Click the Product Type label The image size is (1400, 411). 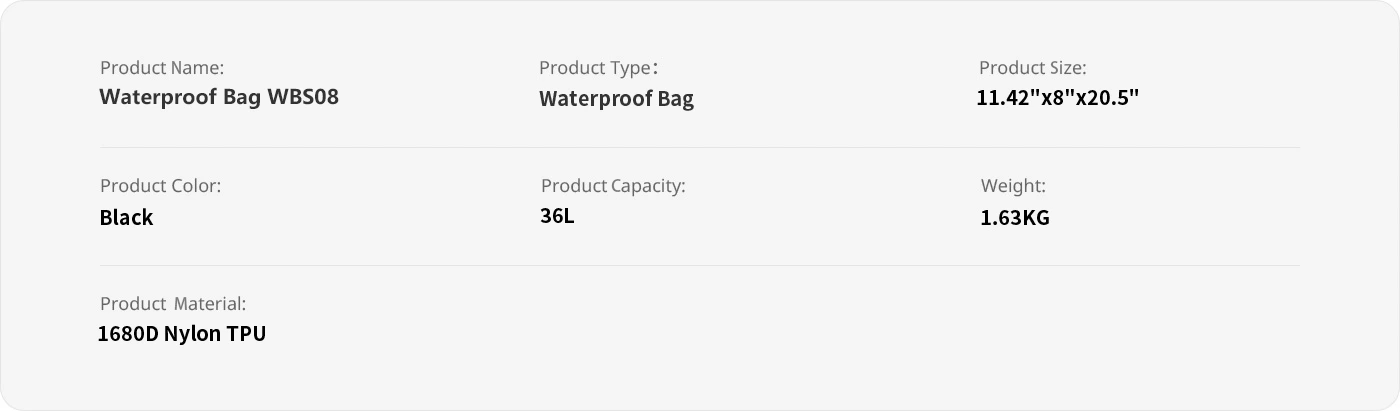click(598, 68)
